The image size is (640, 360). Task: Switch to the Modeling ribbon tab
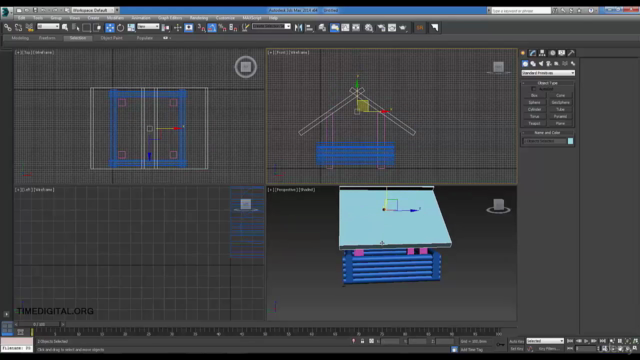(x=20, y=38)
